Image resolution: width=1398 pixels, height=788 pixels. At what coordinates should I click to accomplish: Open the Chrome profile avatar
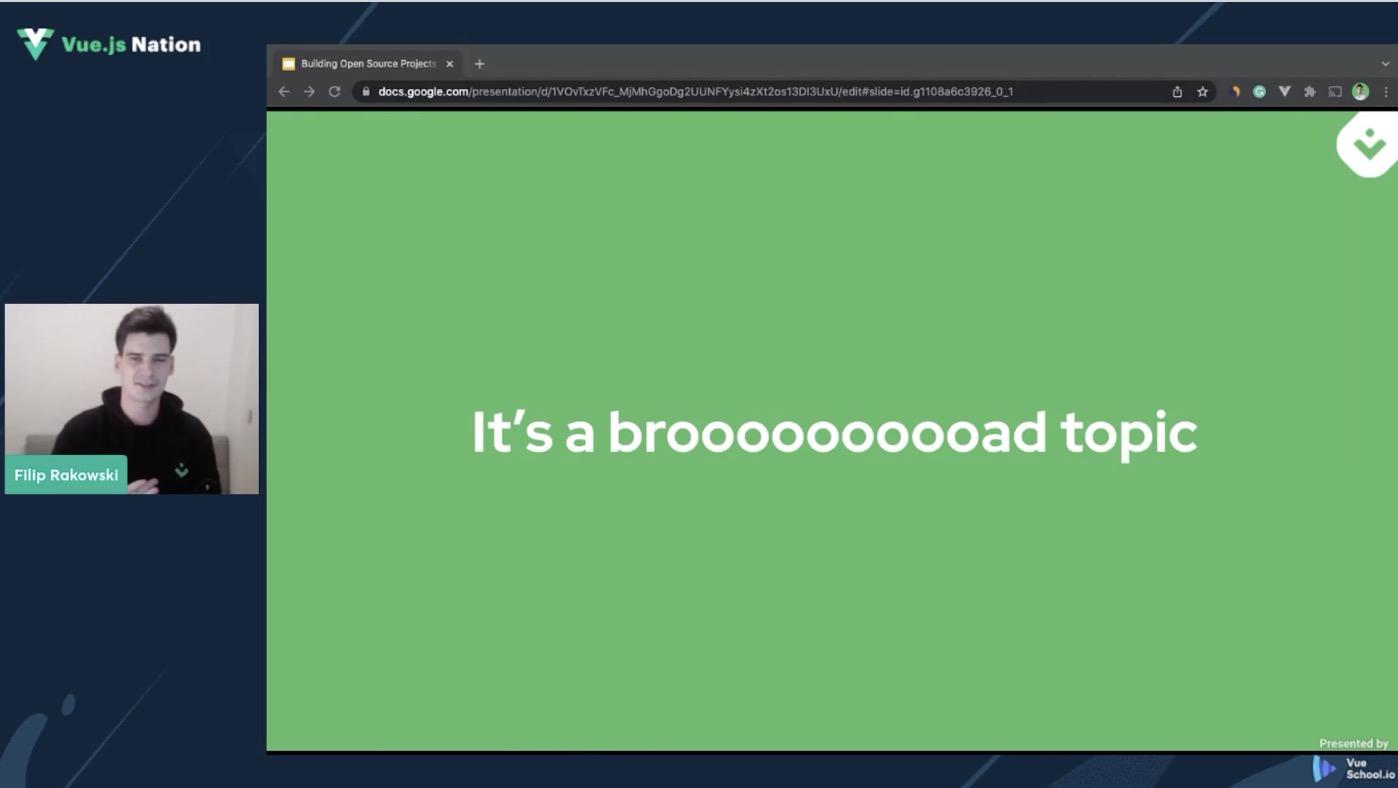1360,92
